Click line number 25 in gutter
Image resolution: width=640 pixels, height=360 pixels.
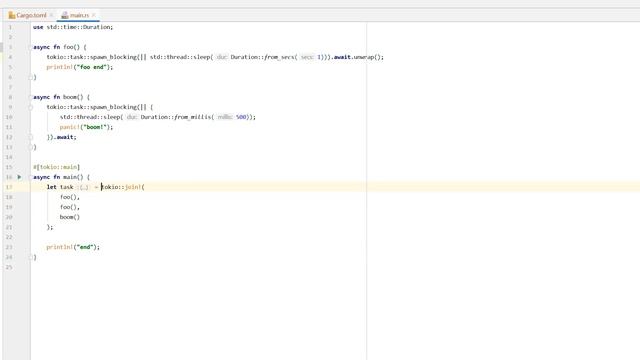(x=9, y=267)
